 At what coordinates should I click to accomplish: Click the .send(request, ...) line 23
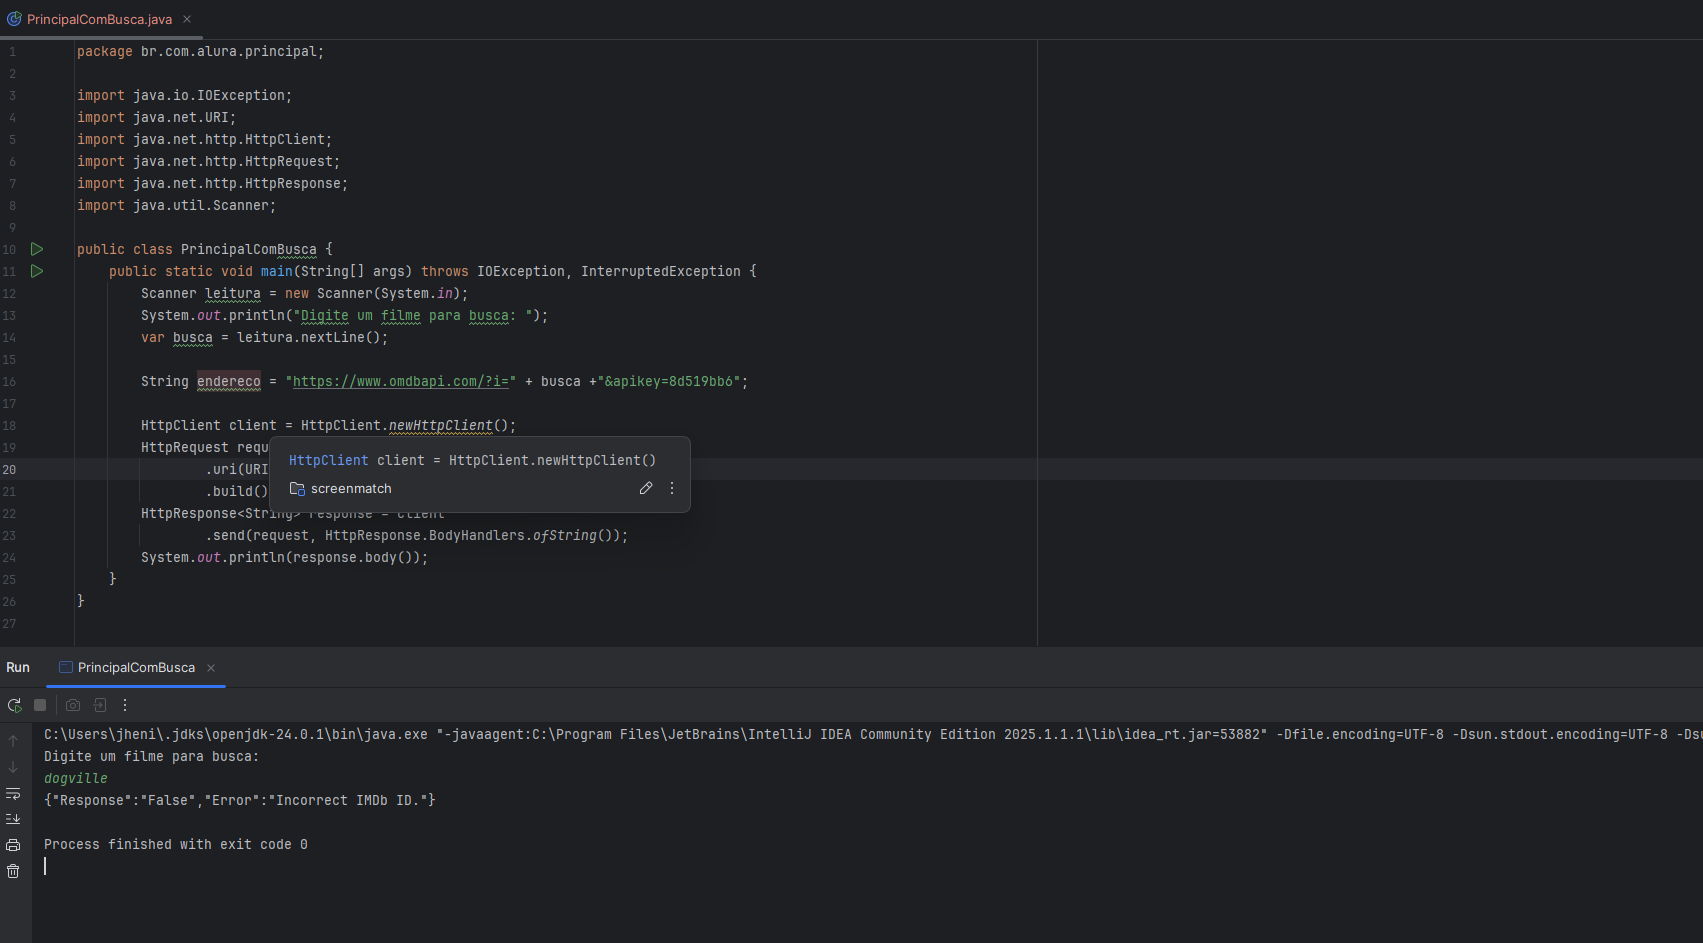point(417,535)
